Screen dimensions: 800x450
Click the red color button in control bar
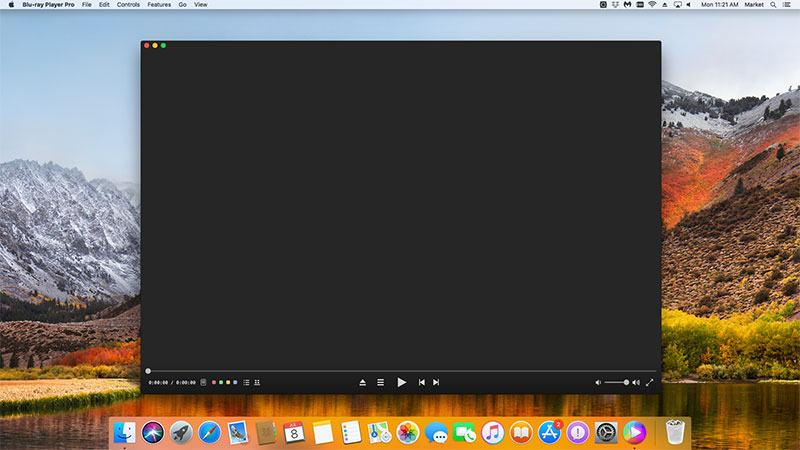point(214,382)
